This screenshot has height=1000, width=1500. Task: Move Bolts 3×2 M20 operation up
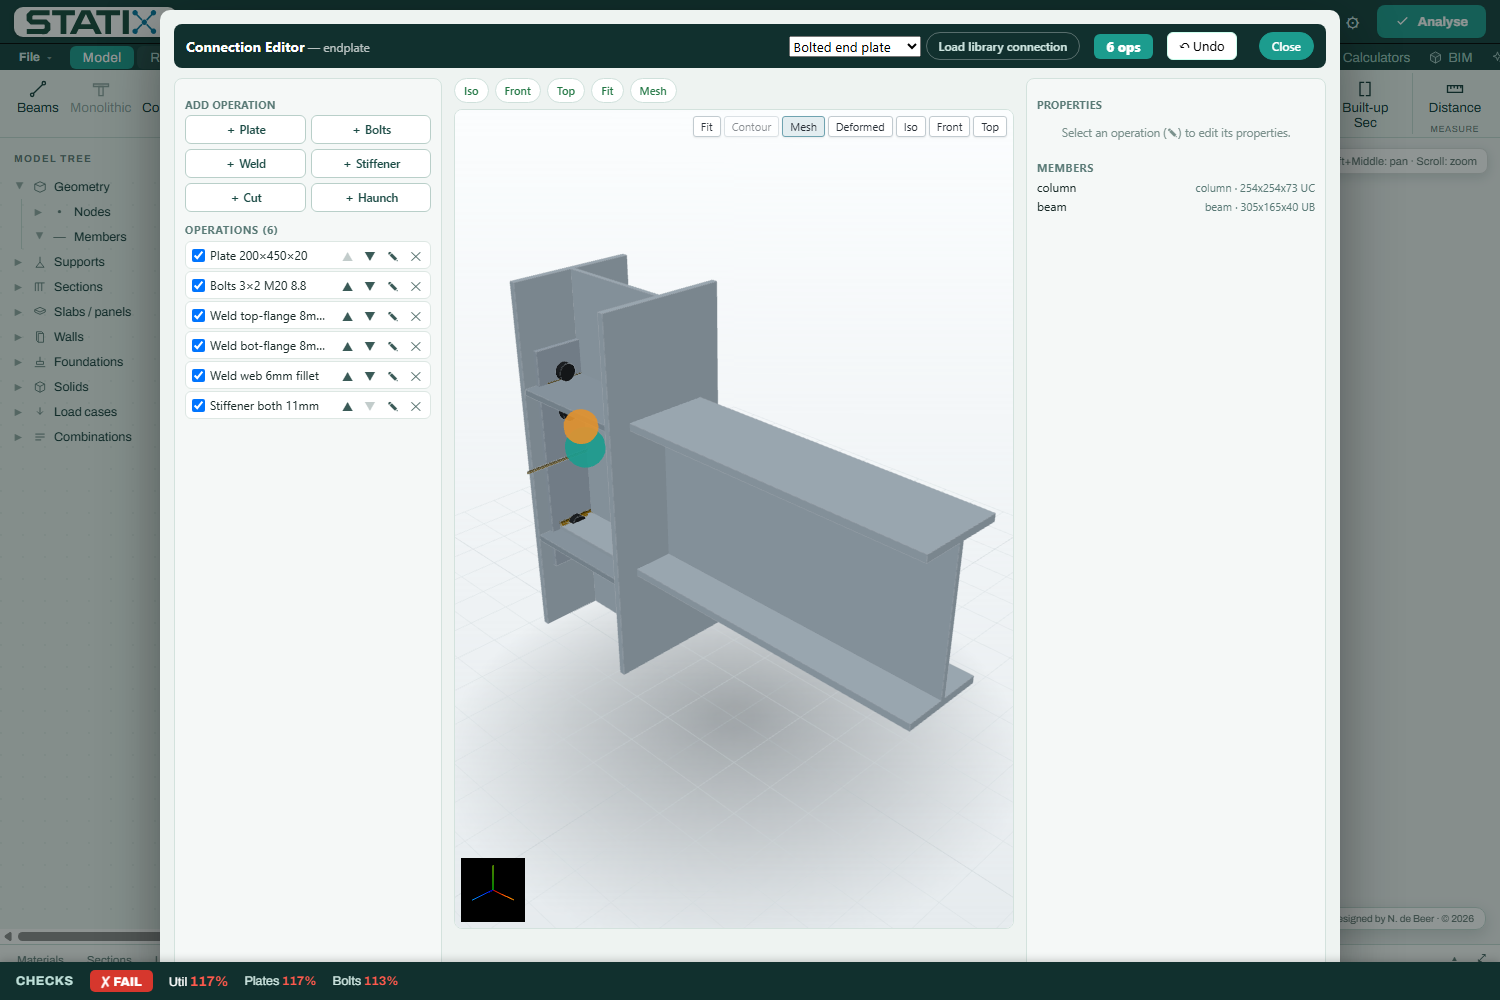[347, 286]
